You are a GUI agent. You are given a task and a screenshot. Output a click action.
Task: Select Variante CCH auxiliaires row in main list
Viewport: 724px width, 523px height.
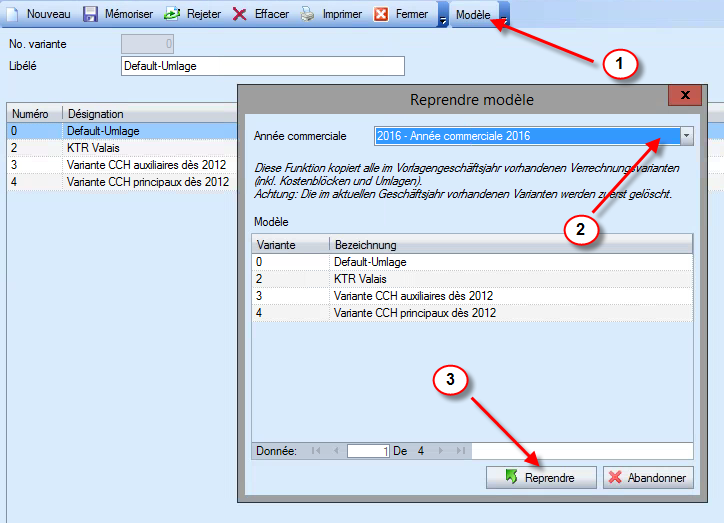coord(122,165)
